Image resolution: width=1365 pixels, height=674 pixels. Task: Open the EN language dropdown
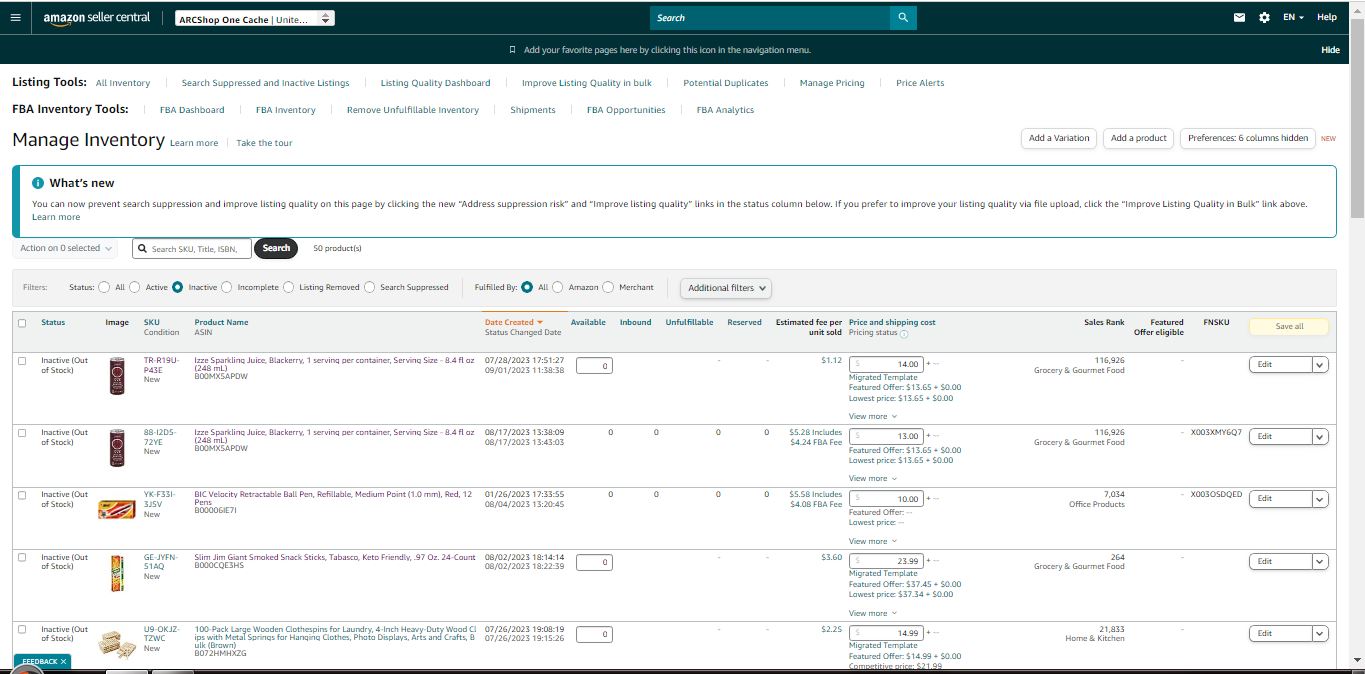[x=1293, y=18]
